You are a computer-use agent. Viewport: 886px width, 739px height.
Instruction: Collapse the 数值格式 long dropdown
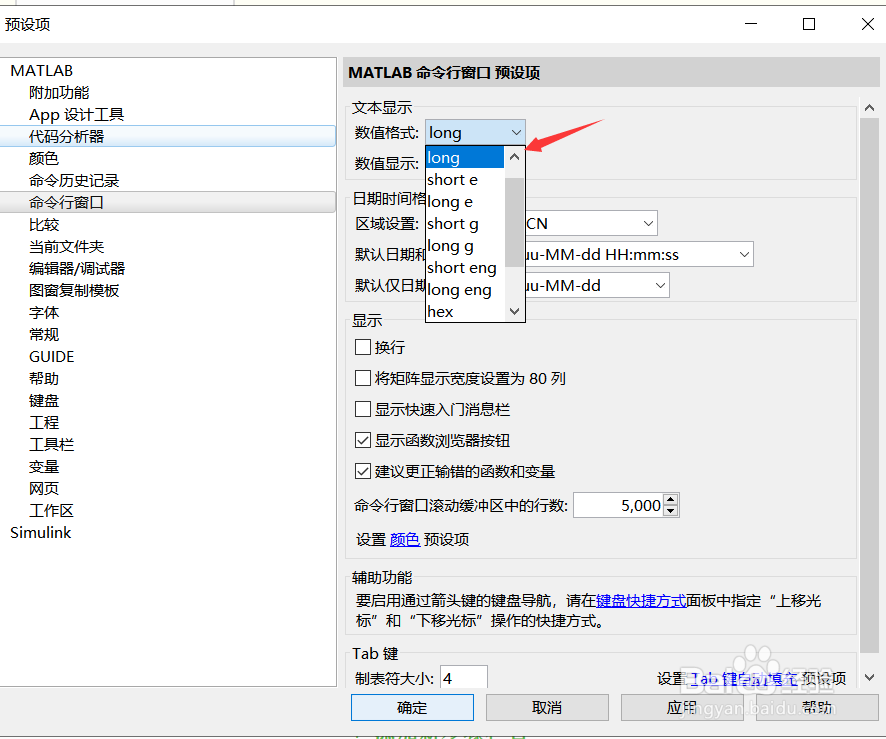[475, 132]
